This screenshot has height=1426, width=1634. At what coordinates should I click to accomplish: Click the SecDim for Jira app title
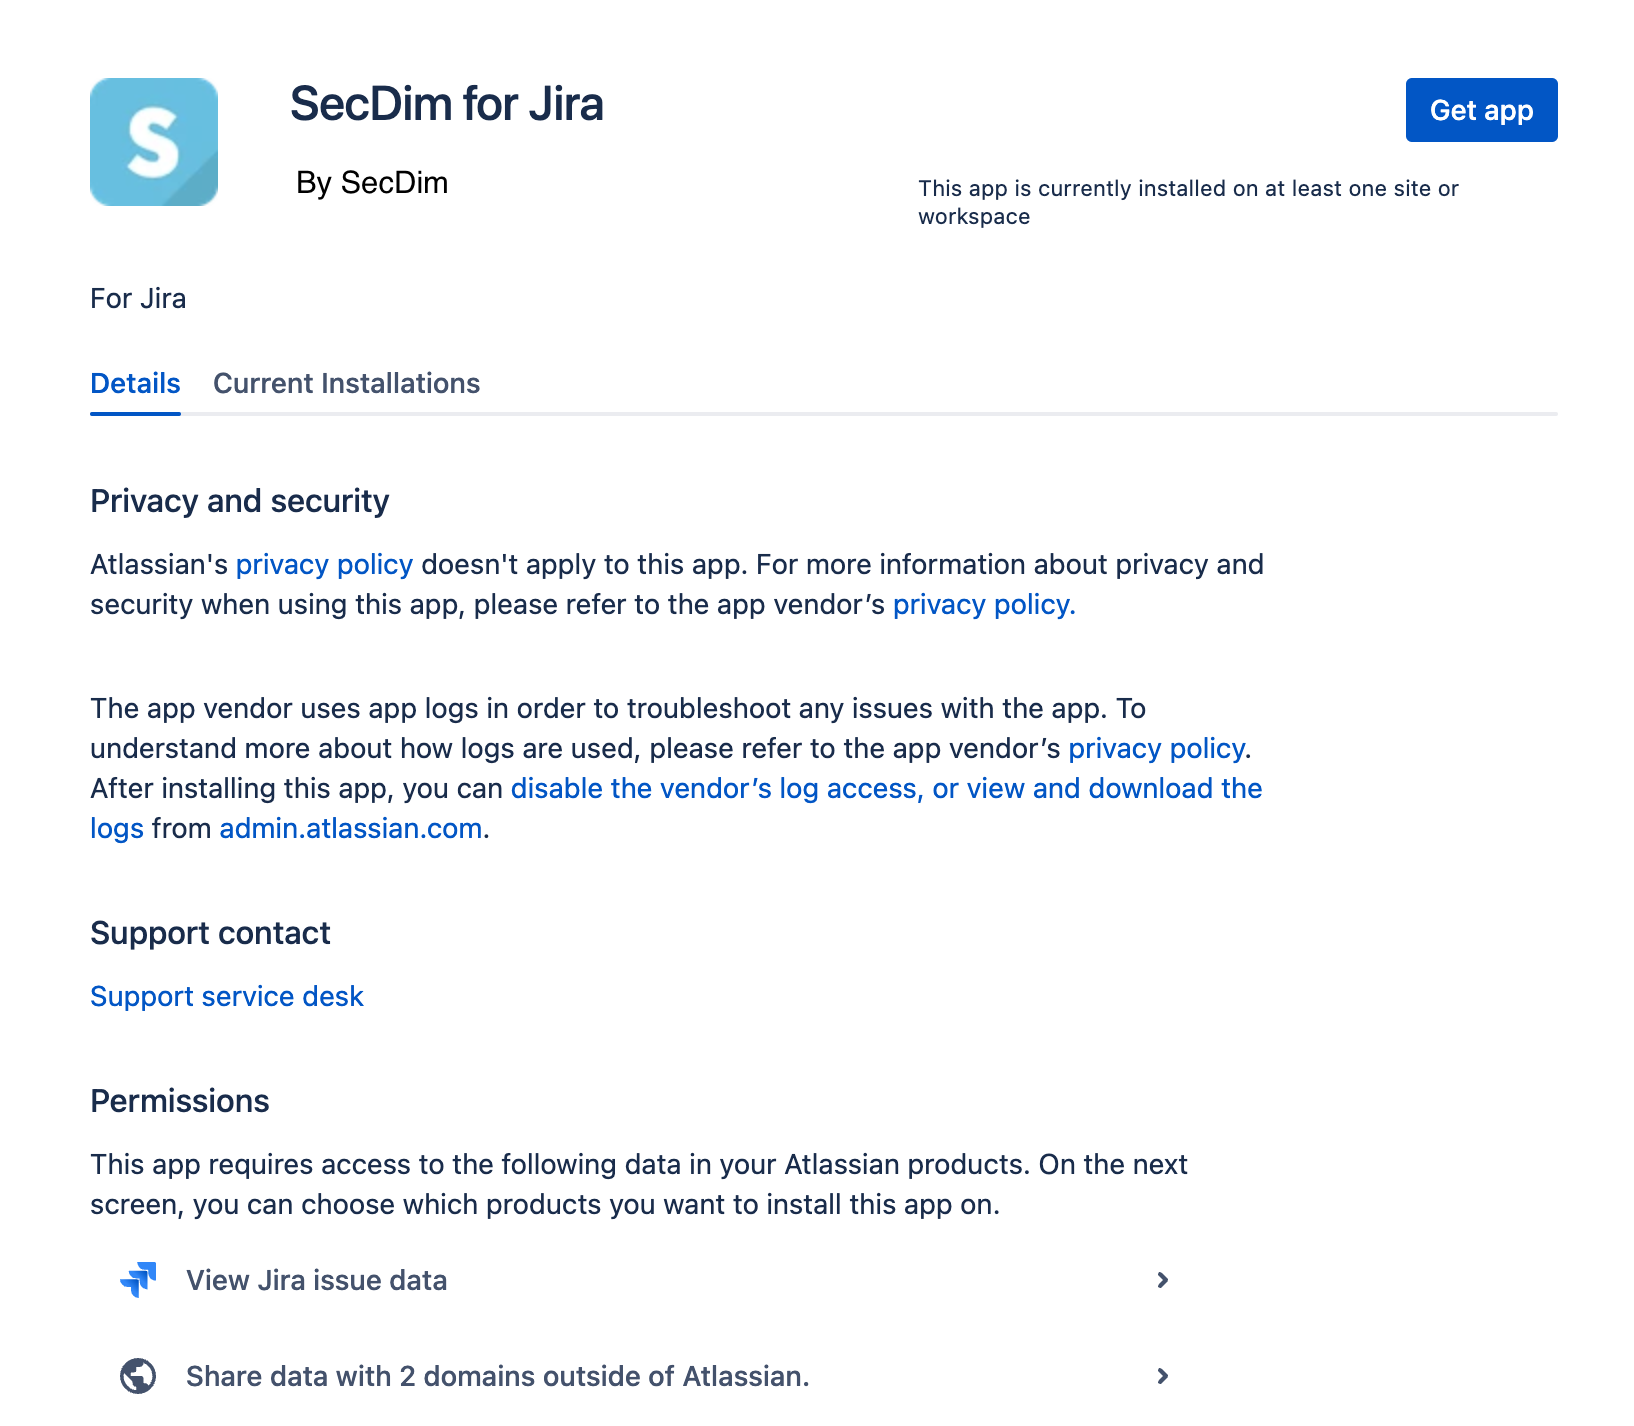click(447, 103)
